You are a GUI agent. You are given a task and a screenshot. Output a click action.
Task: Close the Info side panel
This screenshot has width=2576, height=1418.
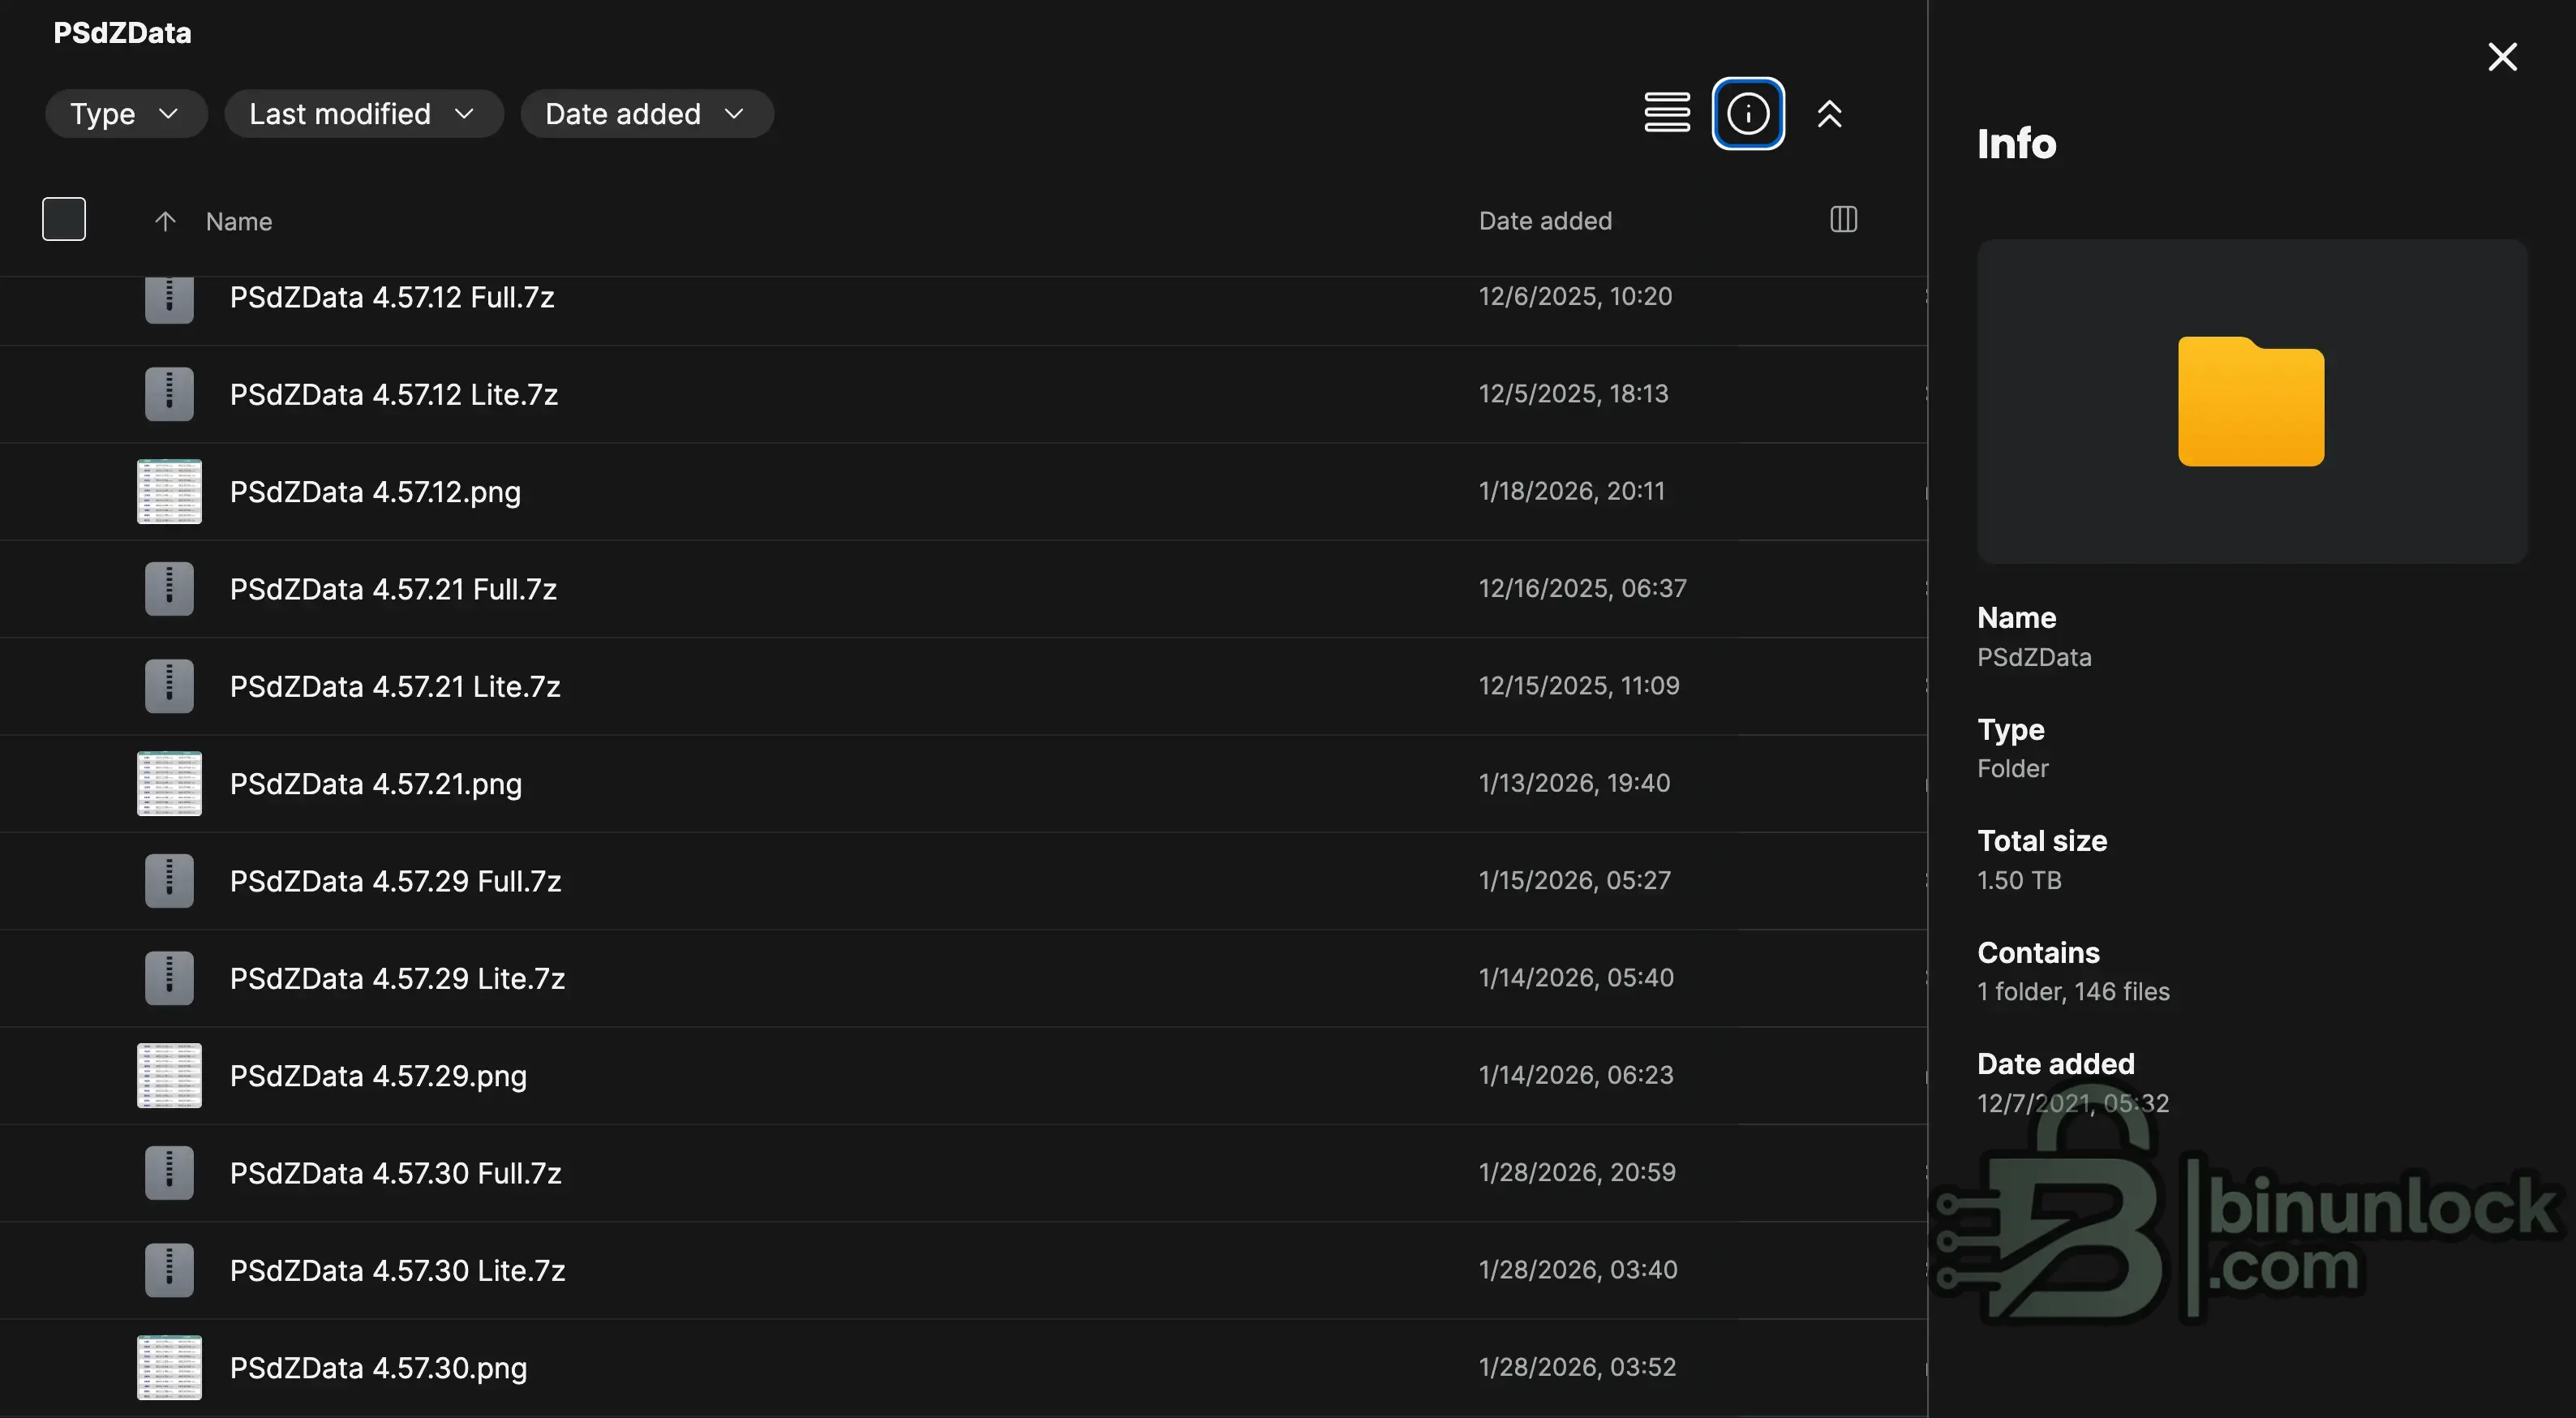click(x=2502, y=57)
